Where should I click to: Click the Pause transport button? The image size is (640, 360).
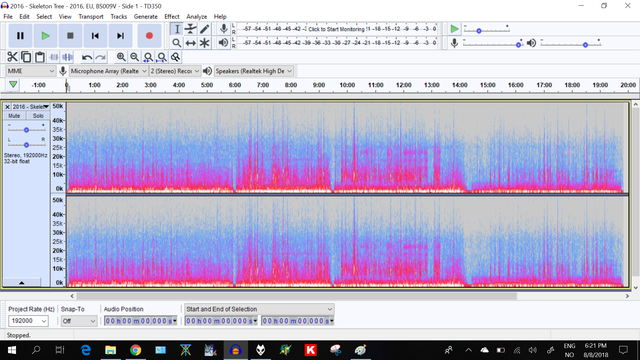click(20, 36)
